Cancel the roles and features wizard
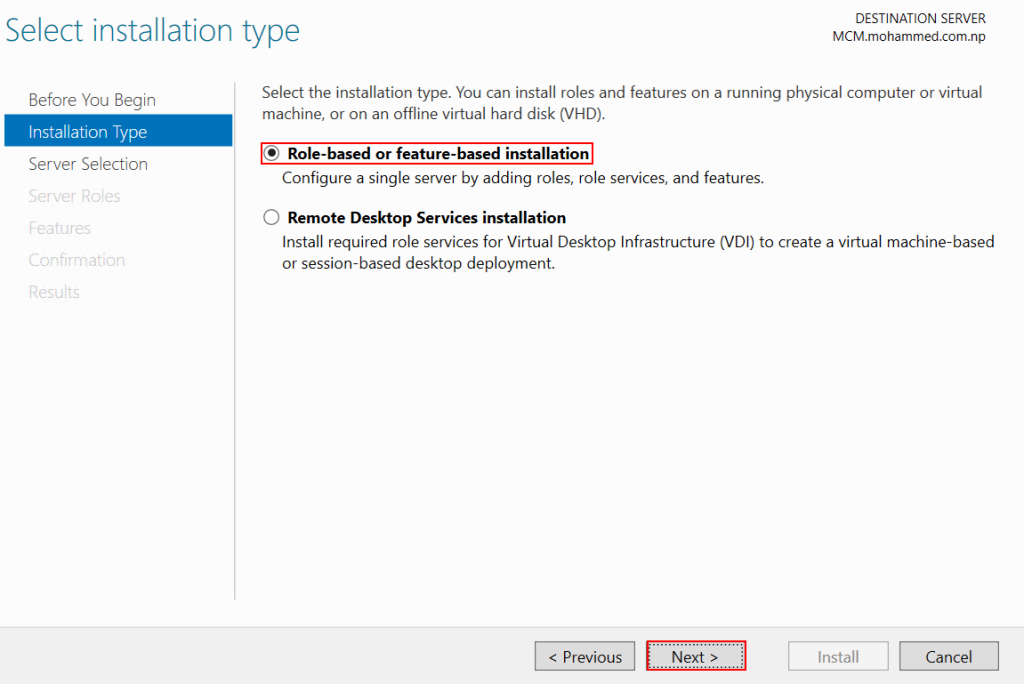The image size is (1024, 684). [949, 657]
